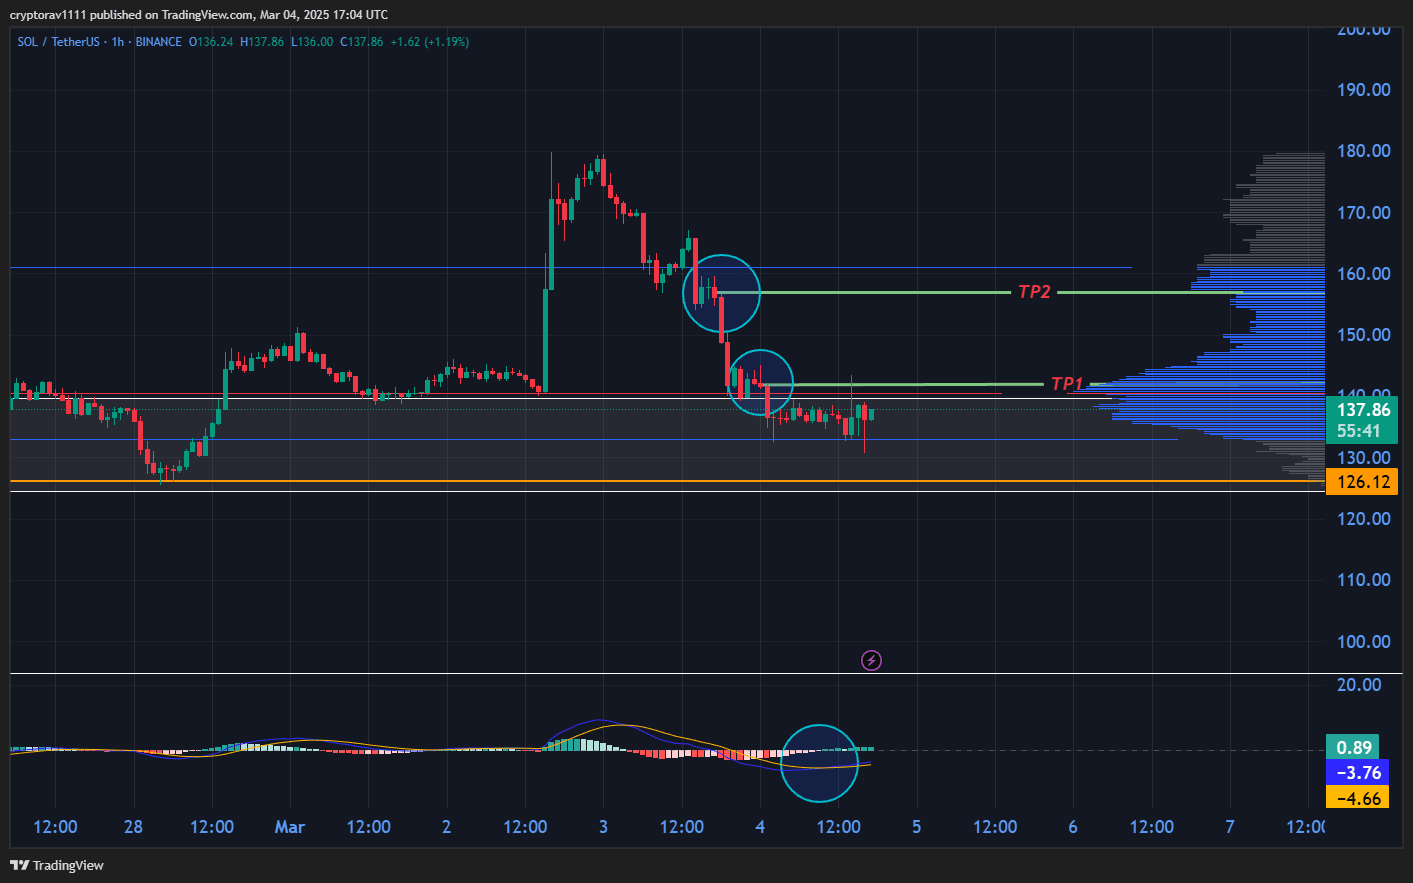Click the 190.00 price axis label
The height and width of the screenshot is (883, 1413).
click(1364, 90)
